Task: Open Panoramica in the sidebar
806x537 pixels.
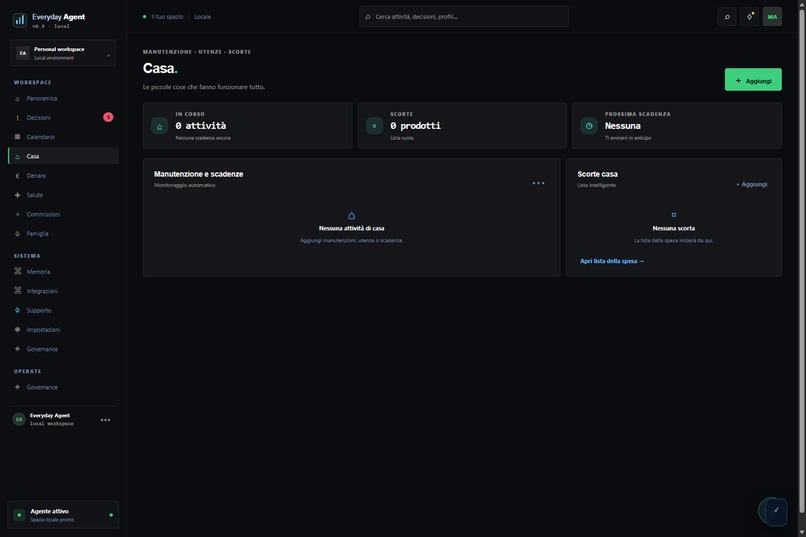Action: pos(63,98)
